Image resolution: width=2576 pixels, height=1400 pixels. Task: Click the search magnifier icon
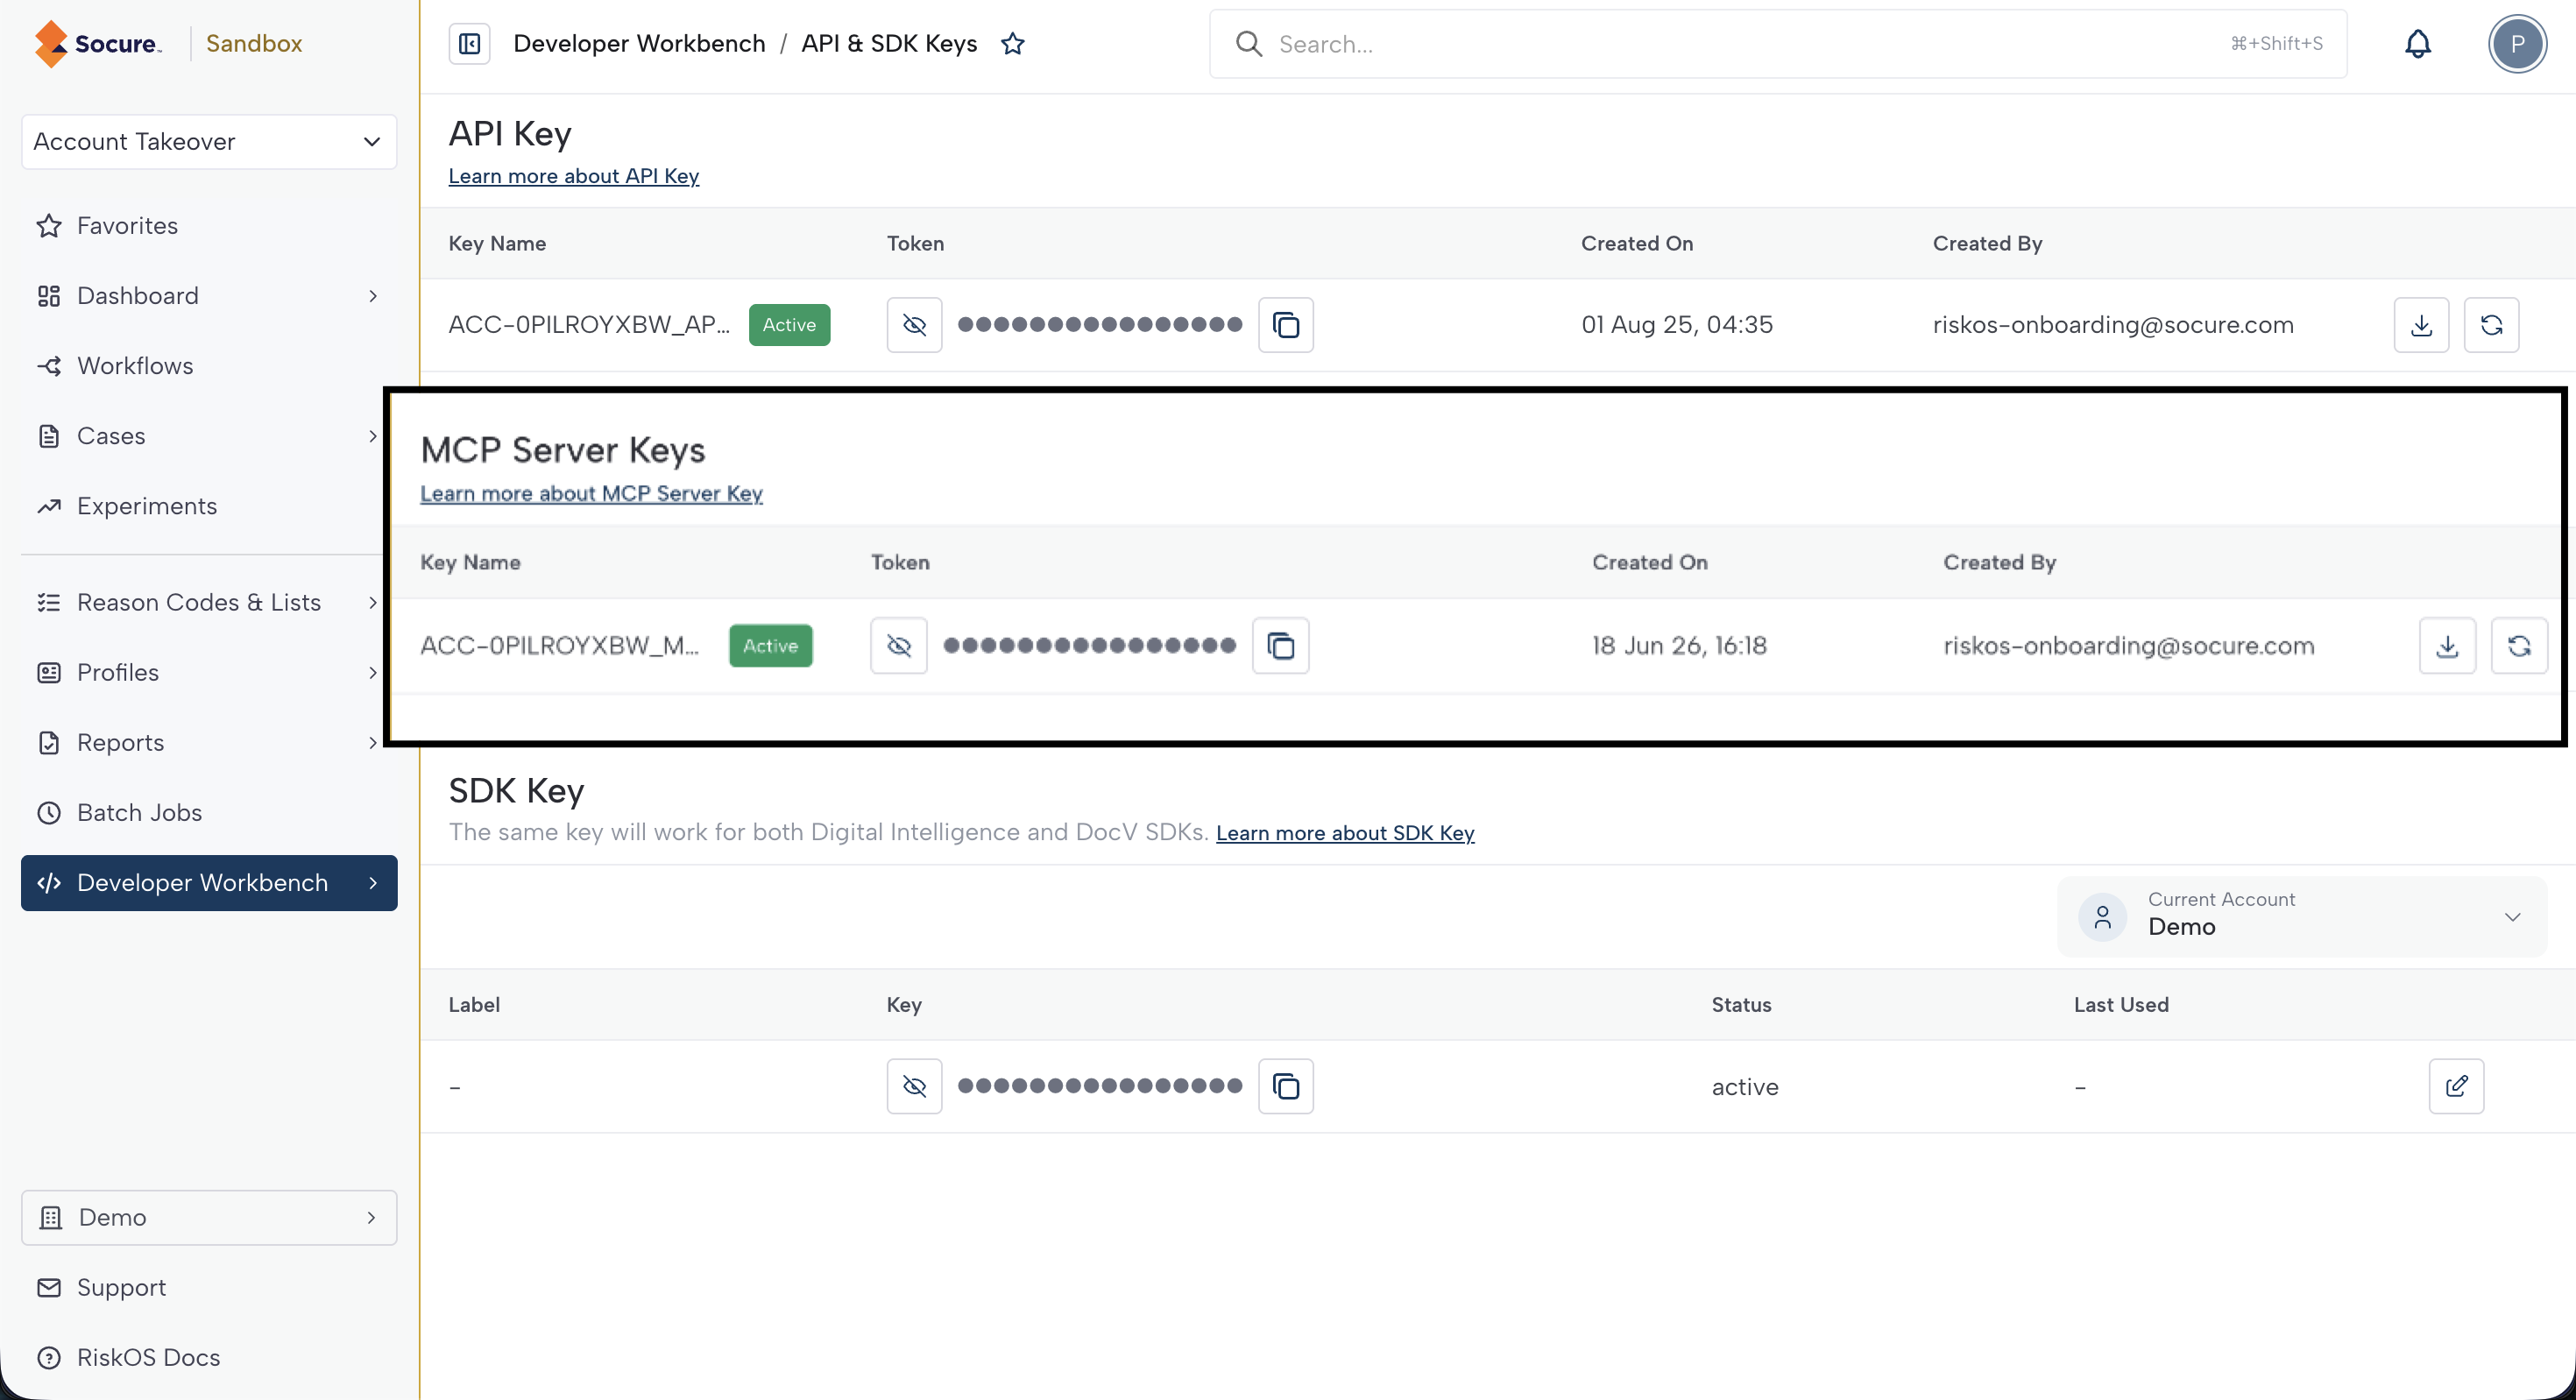1248,43
